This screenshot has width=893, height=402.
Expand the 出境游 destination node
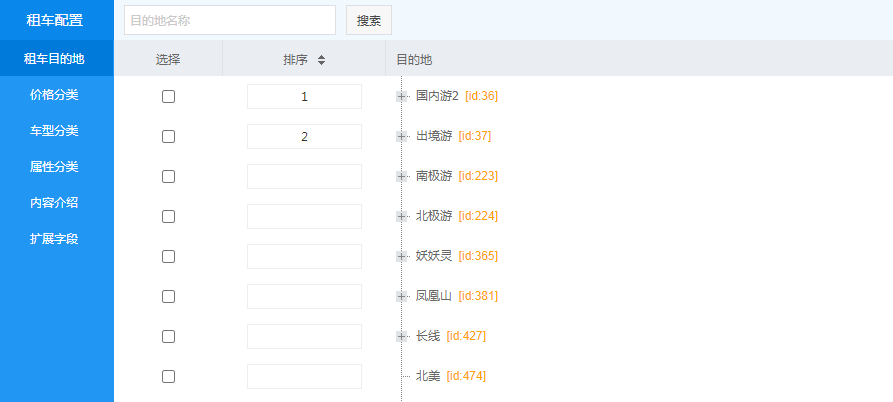click(402, 136)
